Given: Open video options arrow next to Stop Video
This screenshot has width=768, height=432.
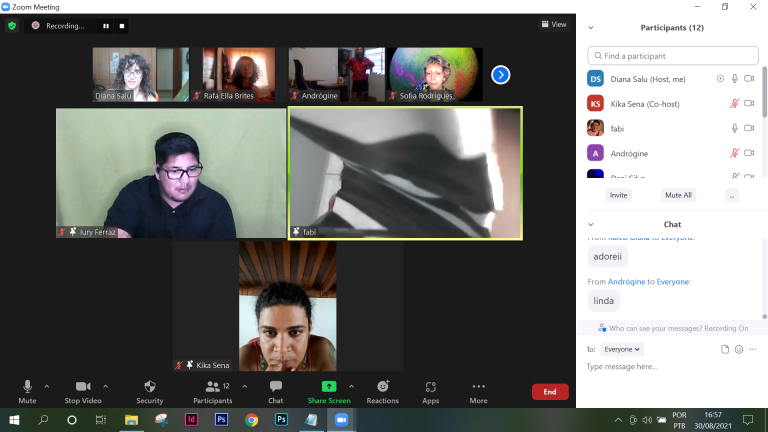Looking at the screenshot, I should click(105, 386).
